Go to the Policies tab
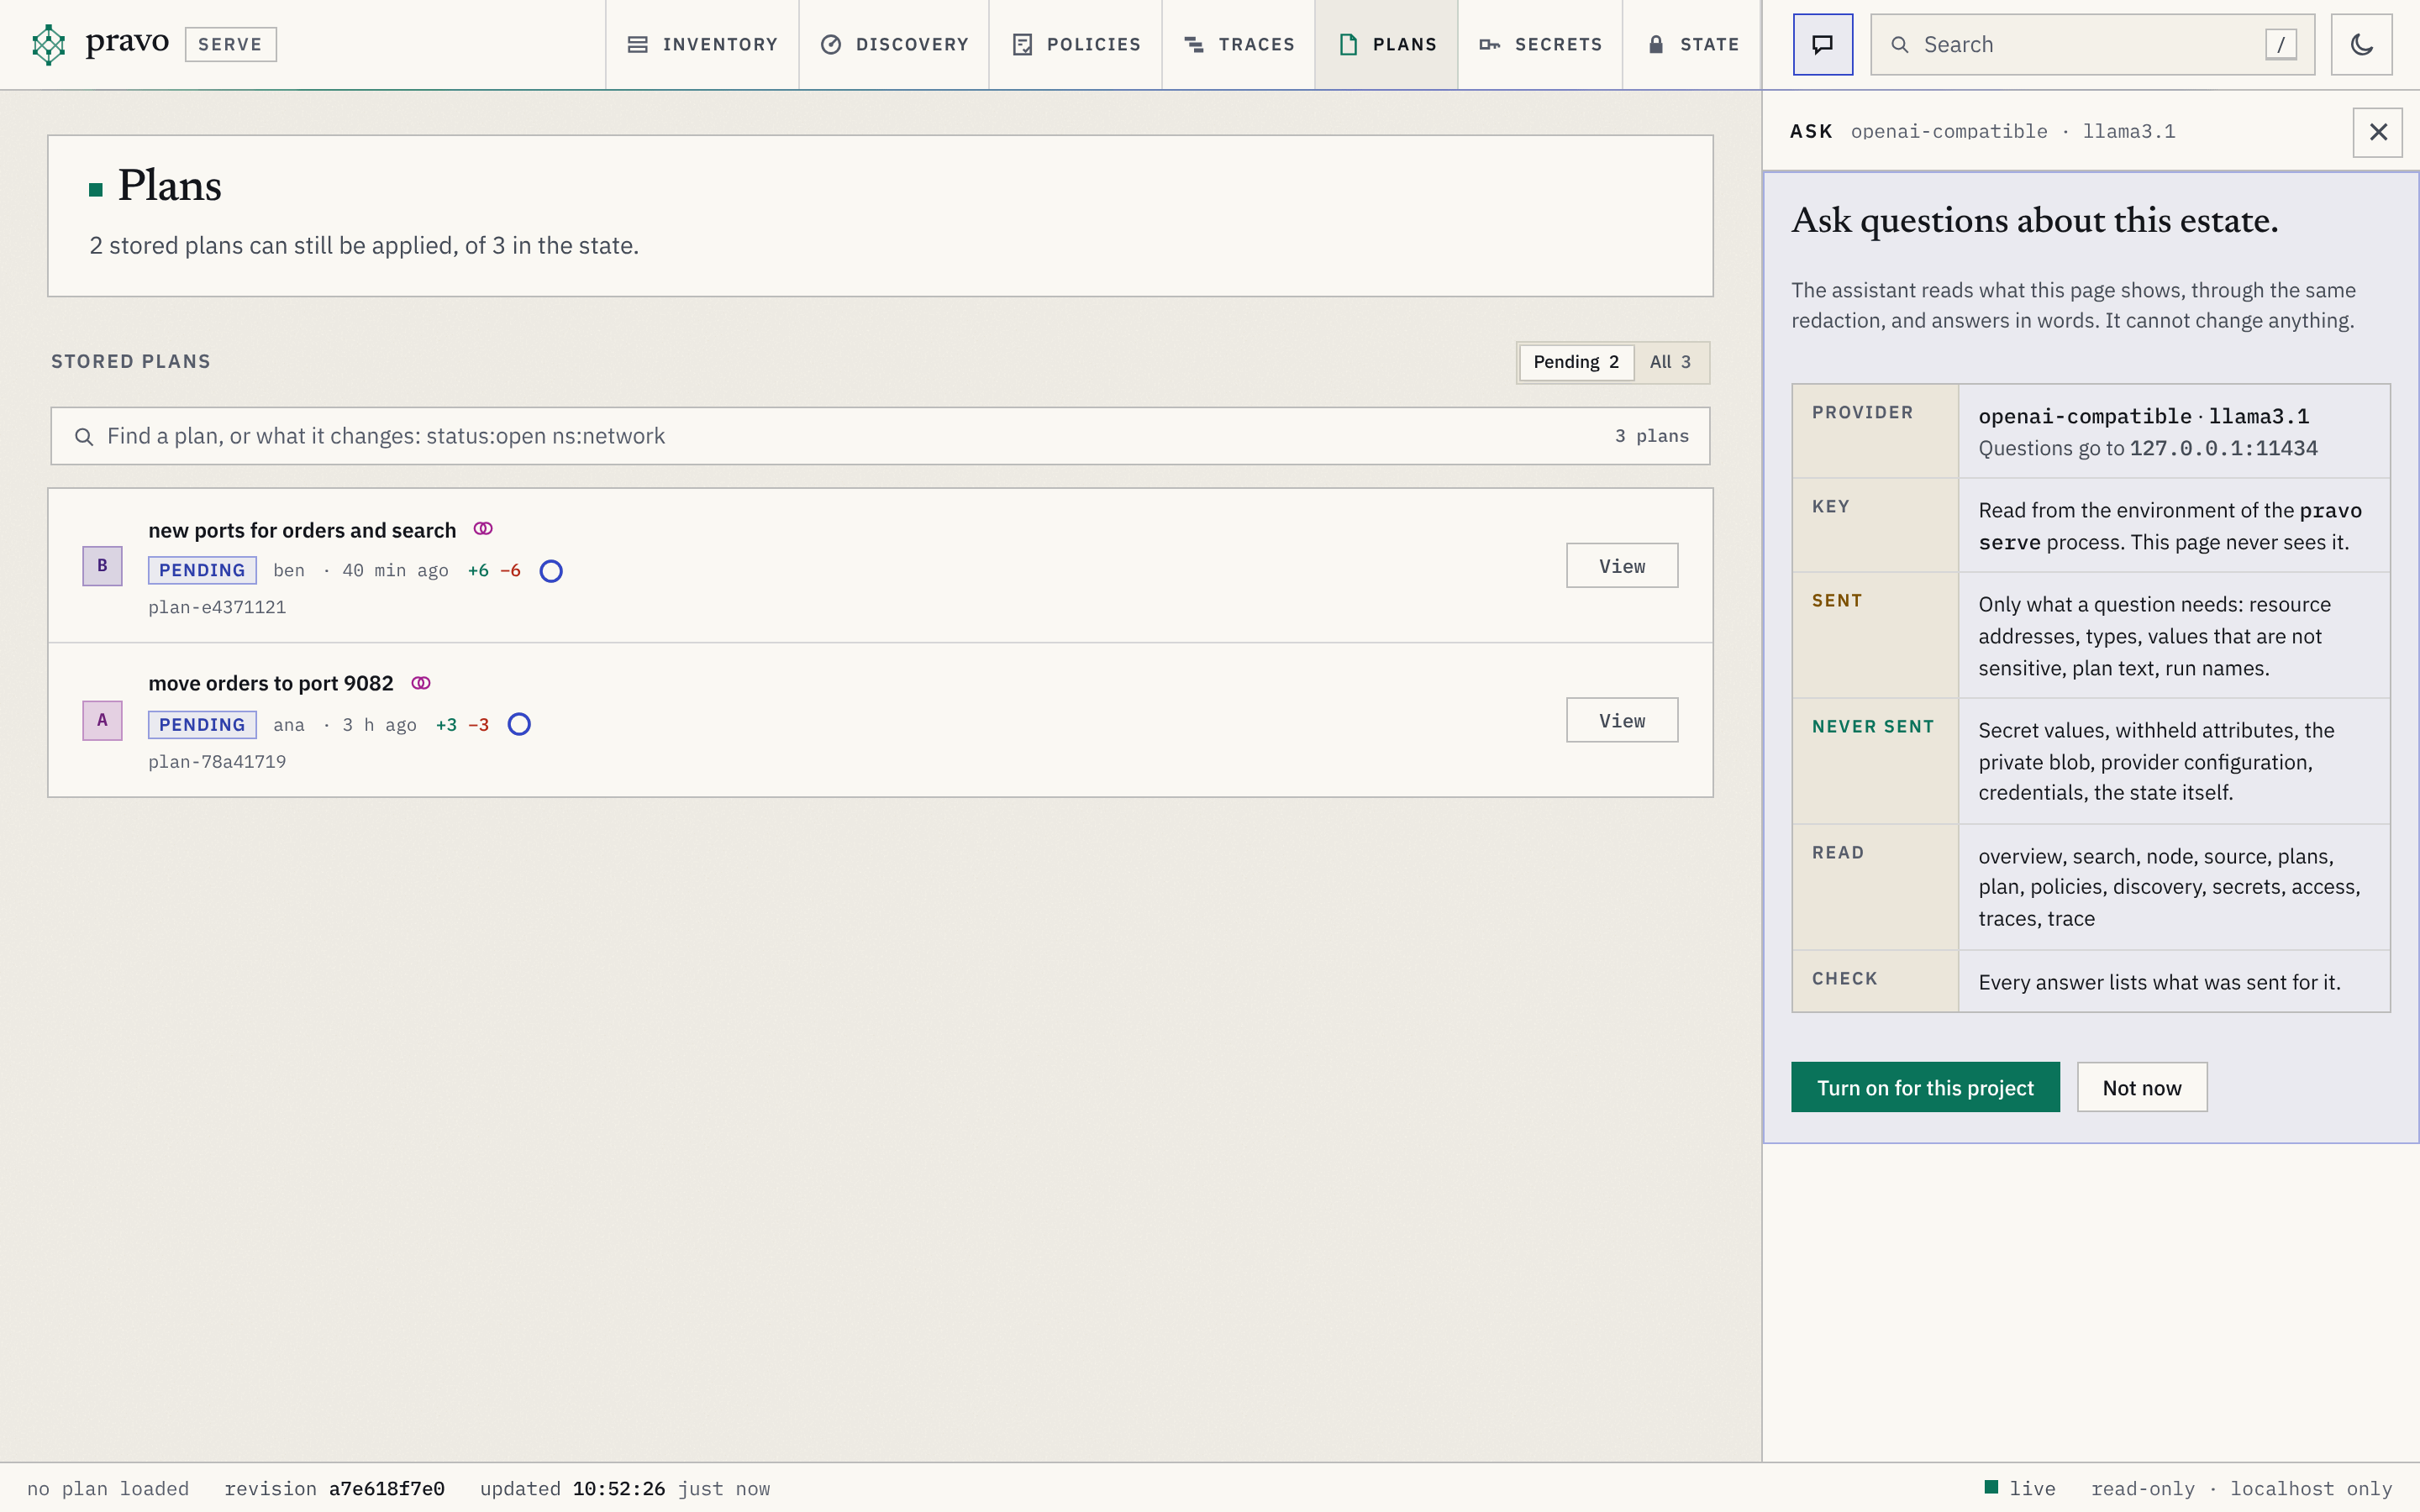The height and width of the screenshot is (1512, 2420). coord(1075,44)
